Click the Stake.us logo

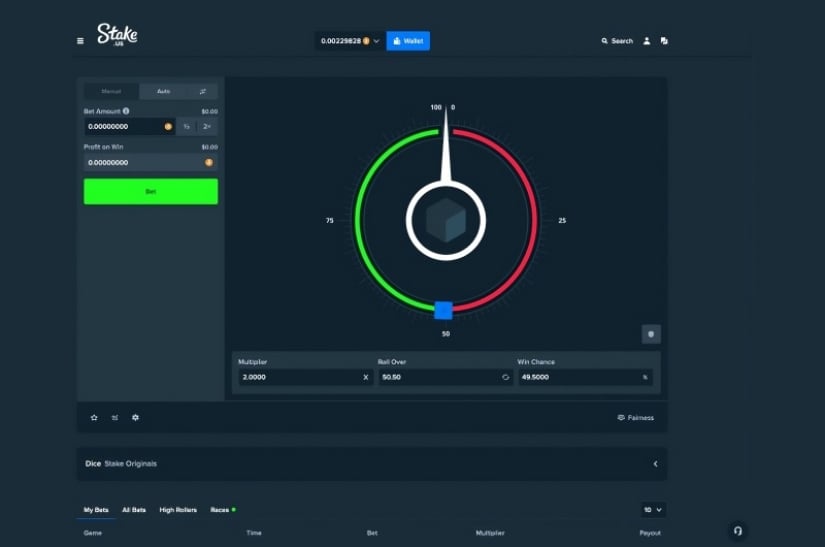click(117, 36)
